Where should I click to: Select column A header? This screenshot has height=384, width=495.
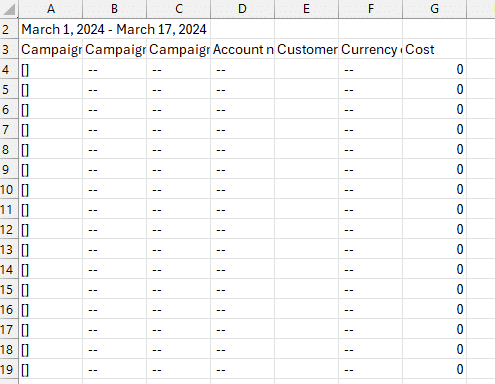pyautogui.click(x=50, y=9)
